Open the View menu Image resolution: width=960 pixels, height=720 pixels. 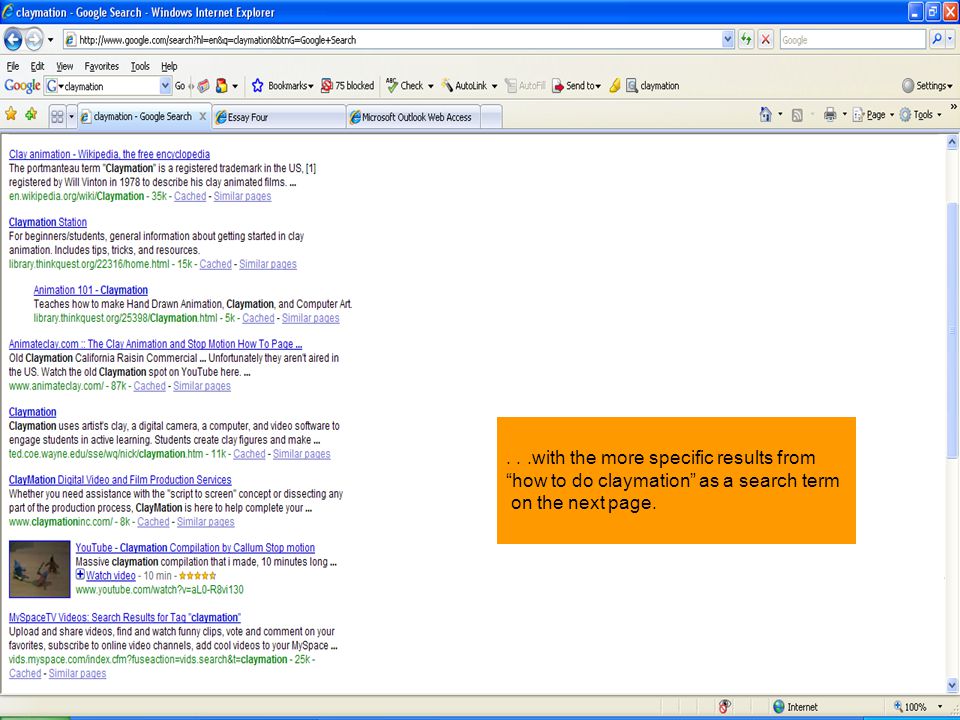pyautogui.click(x=64, y=66)
